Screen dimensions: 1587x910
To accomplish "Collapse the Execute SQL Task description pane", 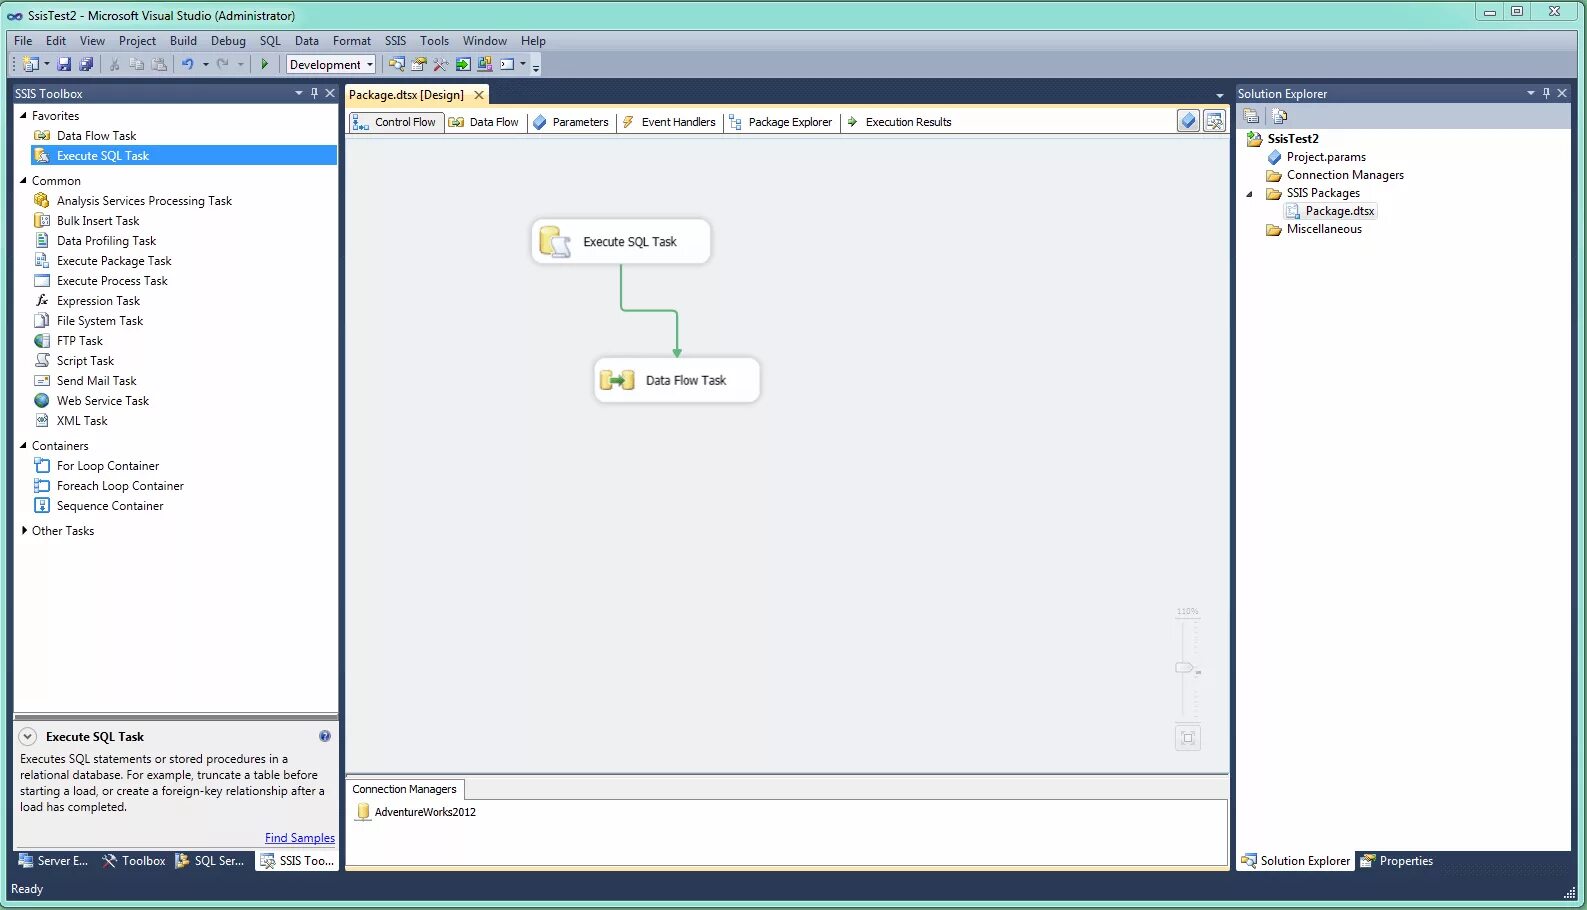I will pyautogui.click(x=28, y=736).
